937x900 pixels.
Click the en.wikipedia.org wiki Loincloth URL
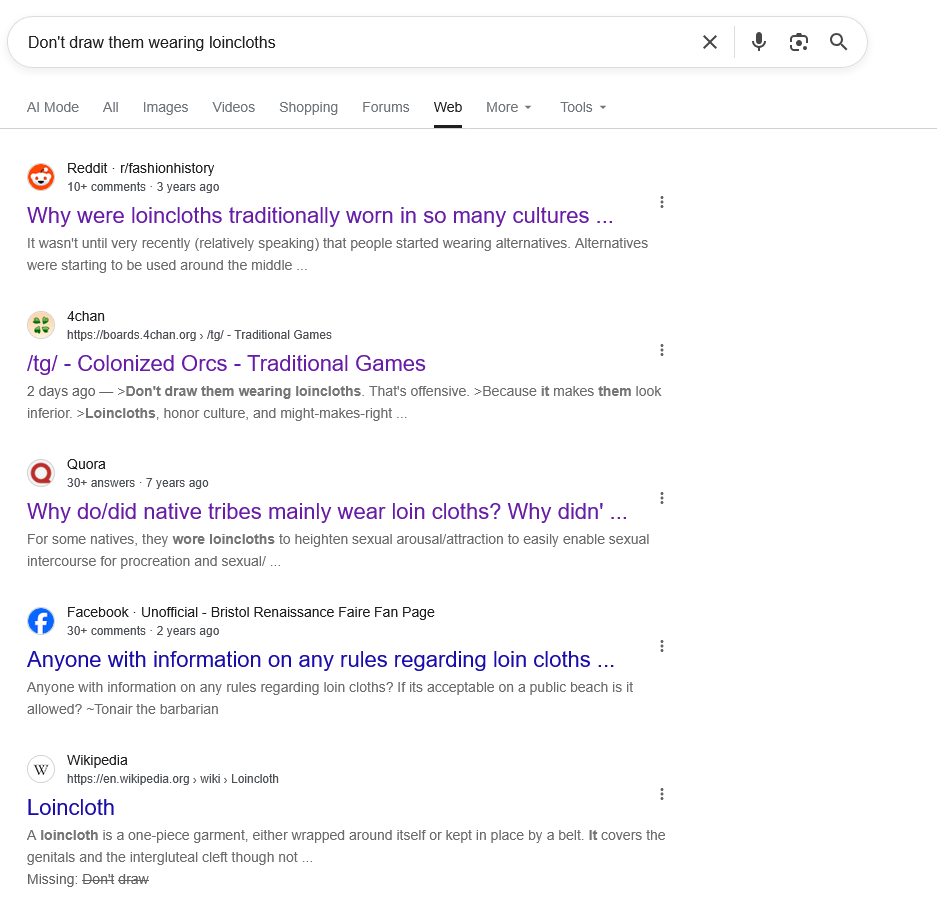click(x=173, y=779)
